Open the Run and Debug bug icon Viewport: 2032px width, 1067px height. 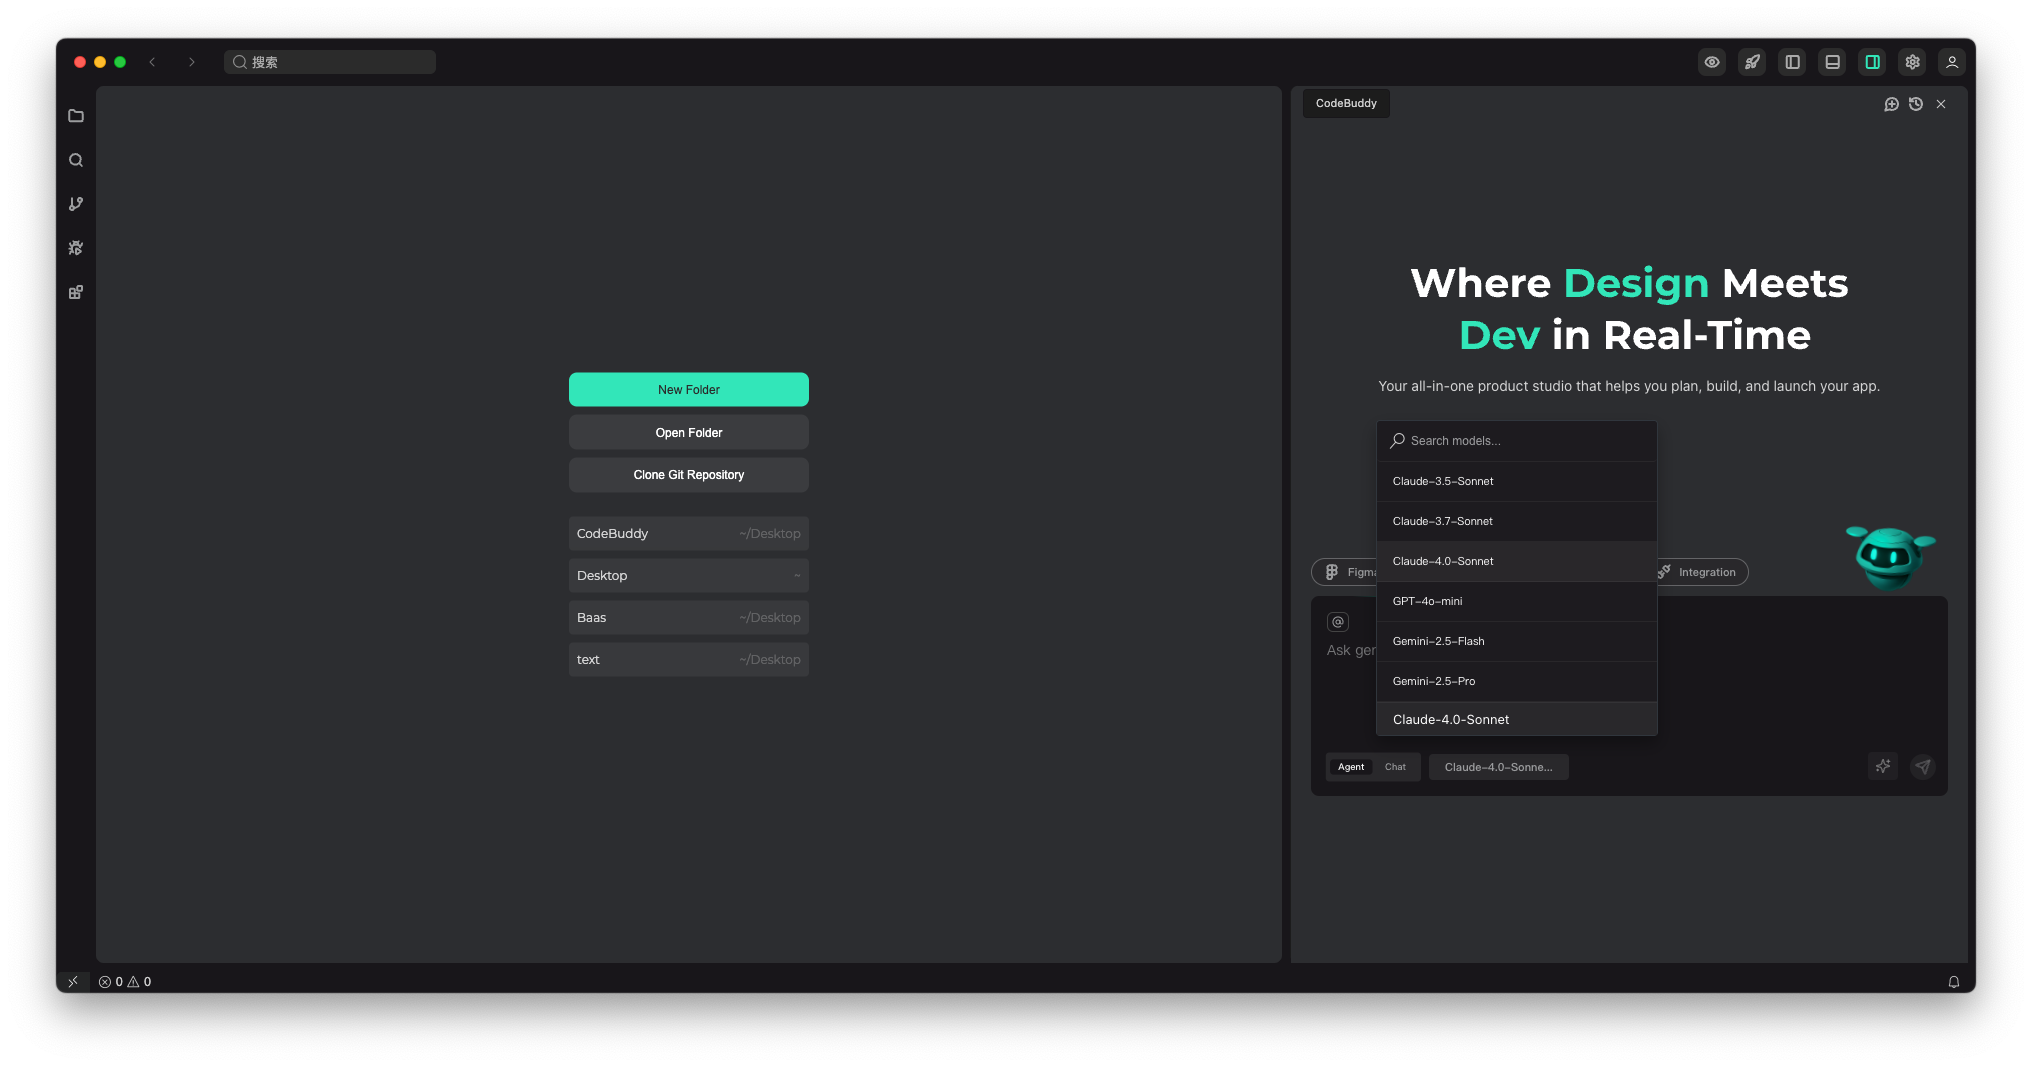(x=76, y=248)
